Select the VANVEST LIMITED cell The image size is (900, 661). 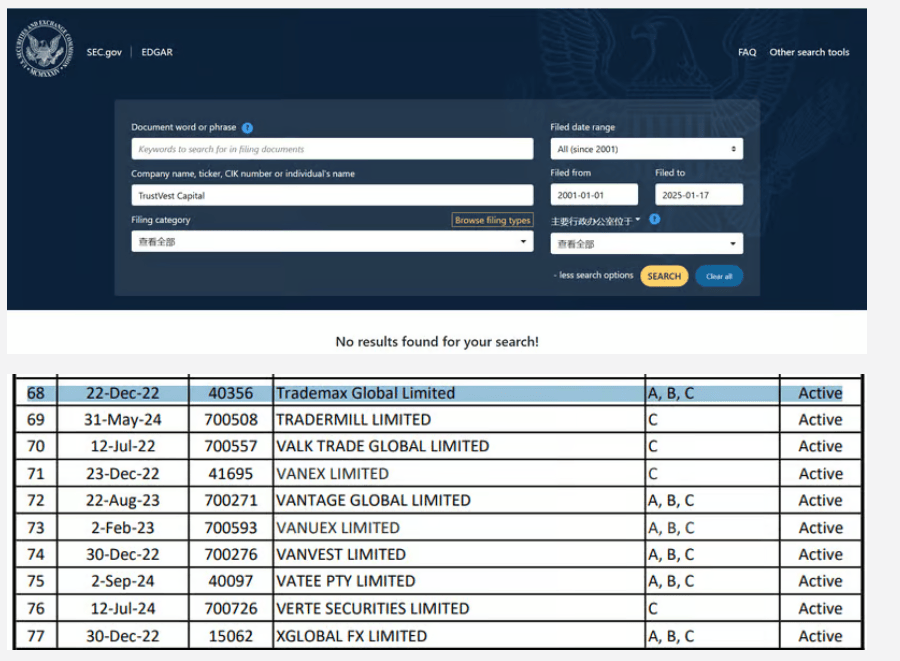[x=459, y=554]
